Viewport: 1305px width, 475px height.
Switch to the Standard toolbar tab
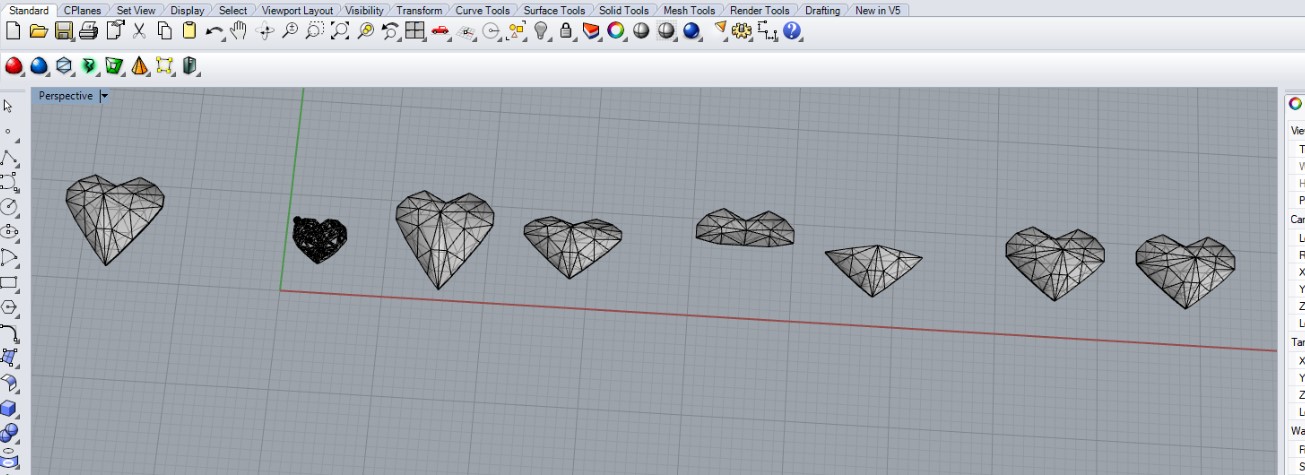(29, 10)
